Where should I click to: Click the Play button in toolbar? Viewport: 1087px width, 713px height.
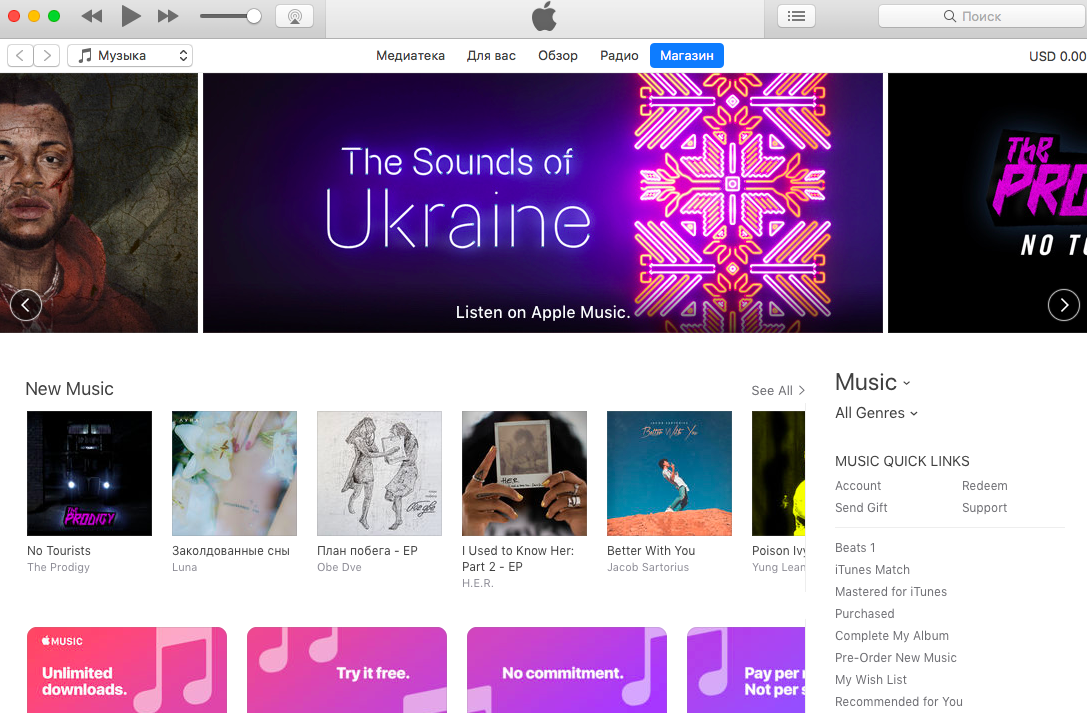click(x=130, y=16)
